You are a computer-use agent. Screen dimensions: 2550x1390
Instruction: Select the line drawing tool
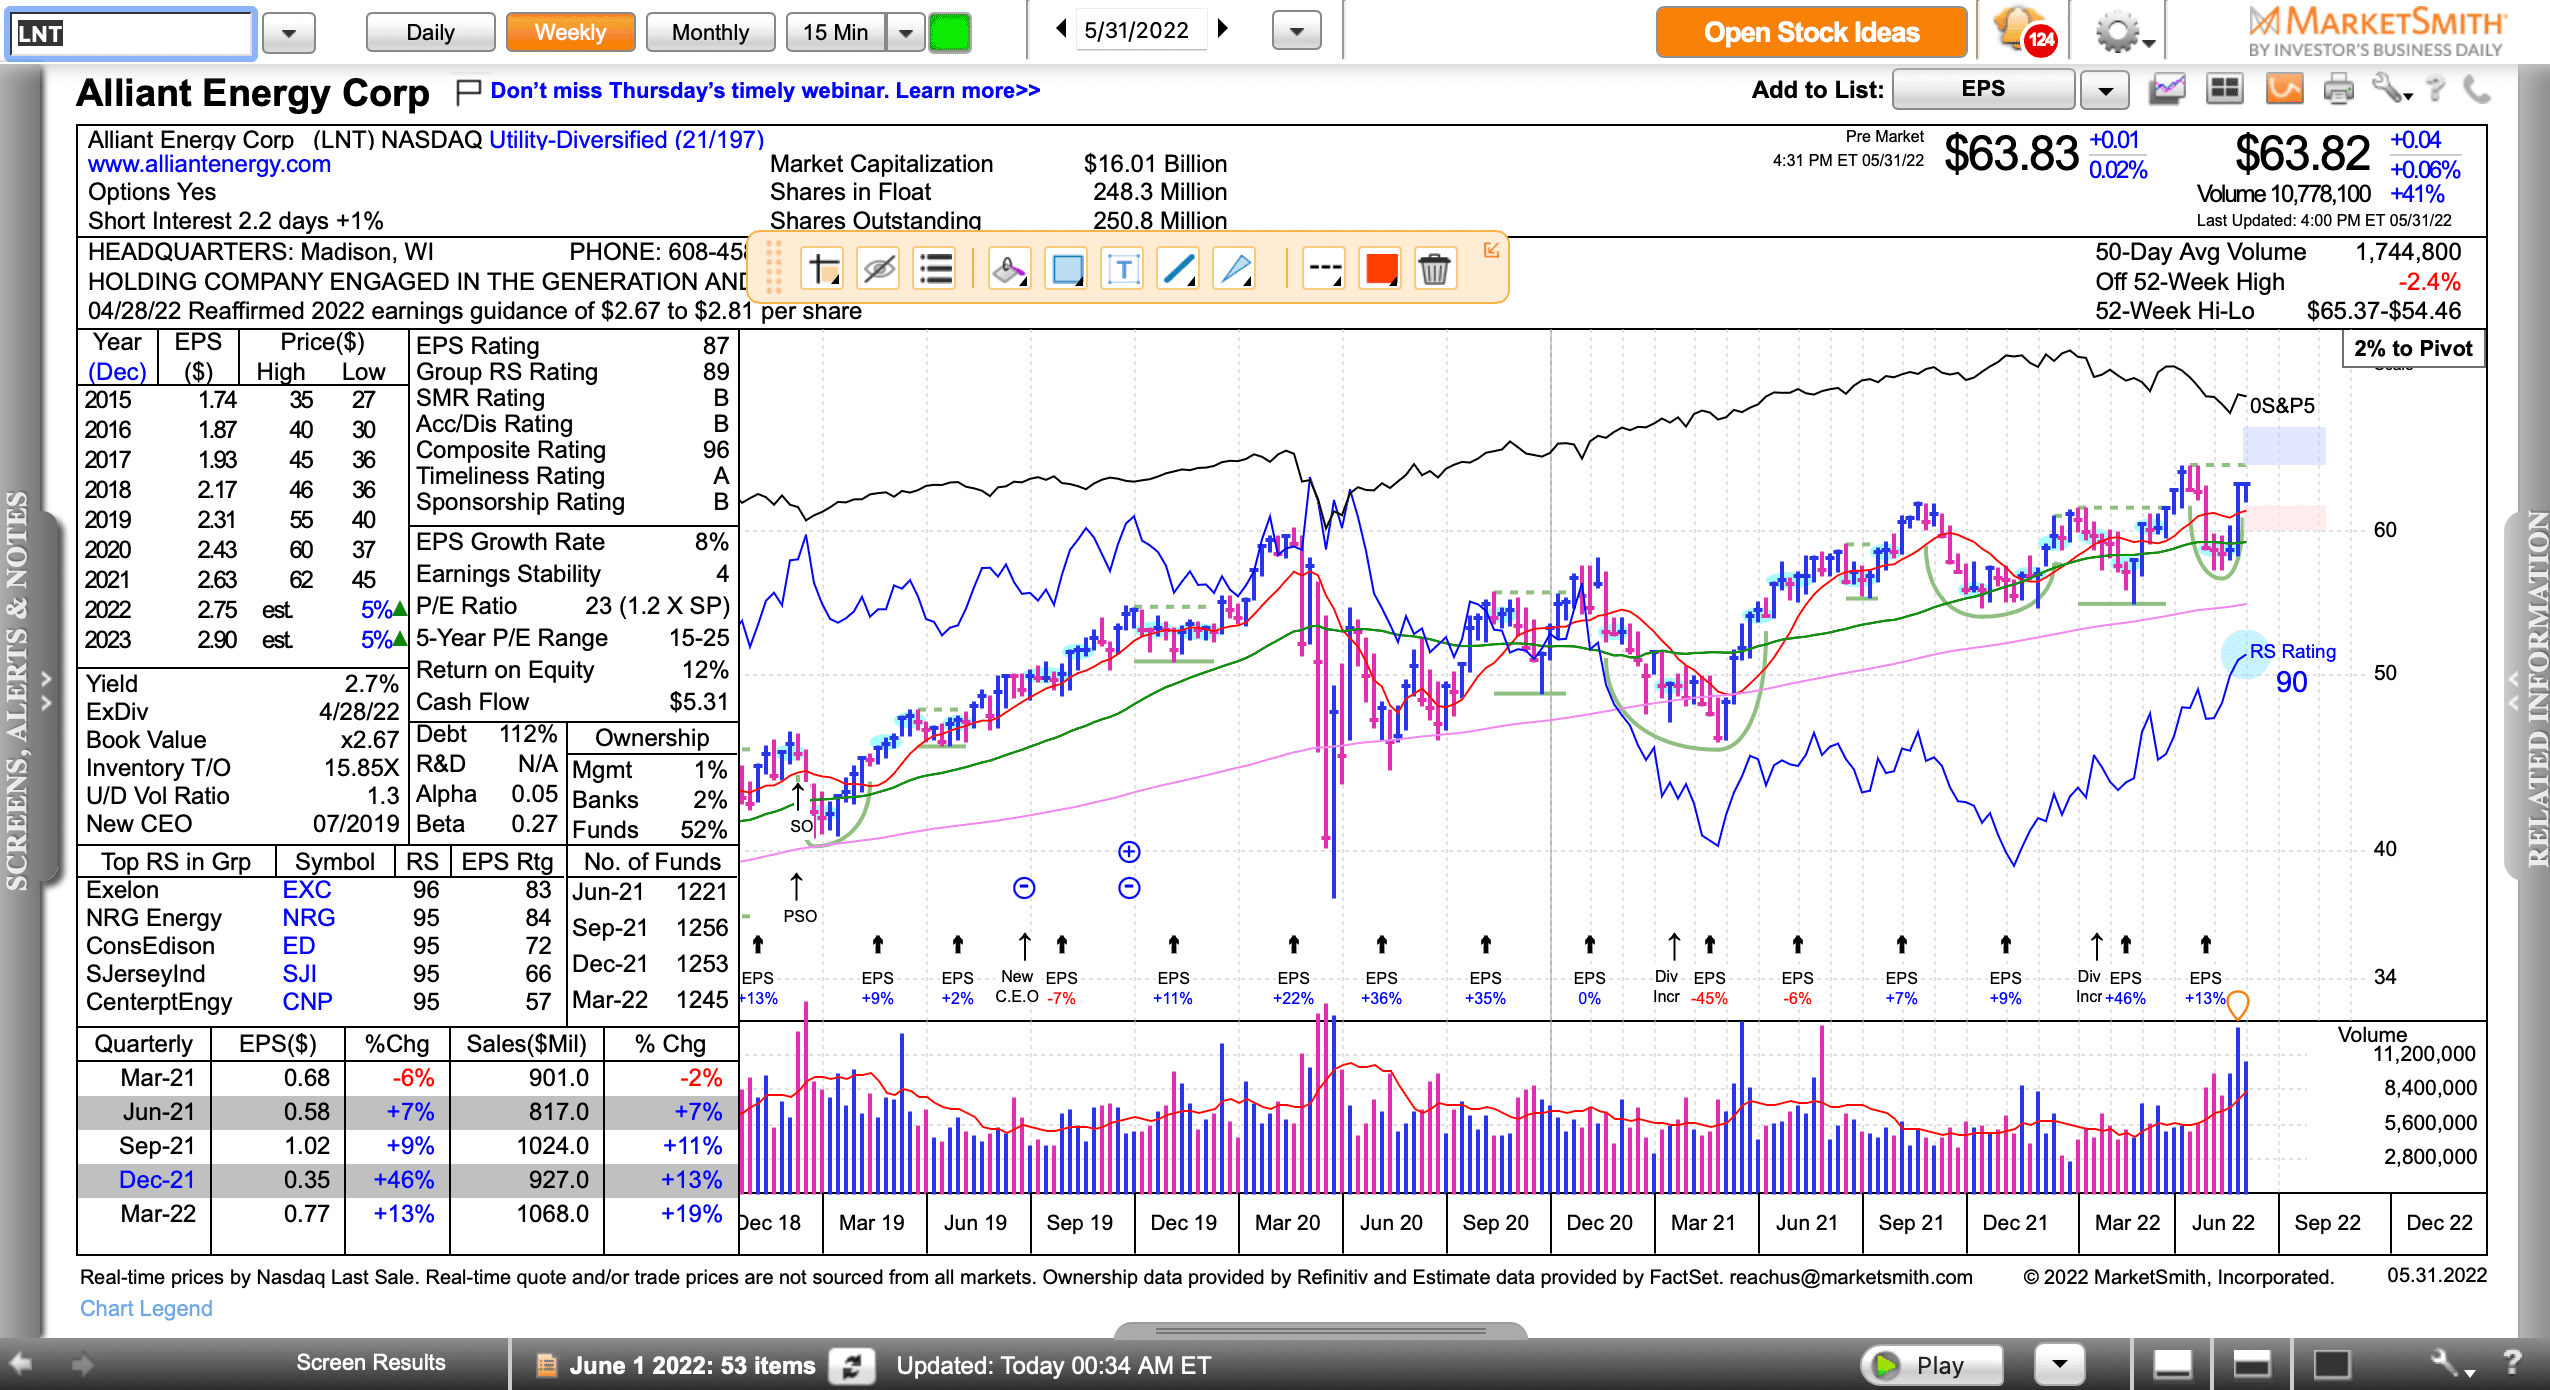click(x=1179, y=269)
